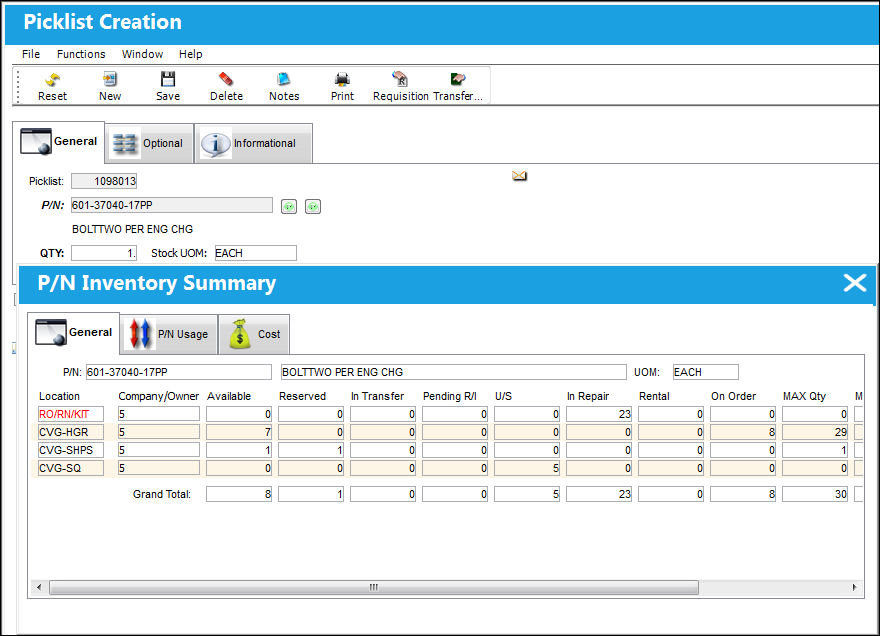Click U/S value 5 for CVG-SQ

[x=527, y=468]
